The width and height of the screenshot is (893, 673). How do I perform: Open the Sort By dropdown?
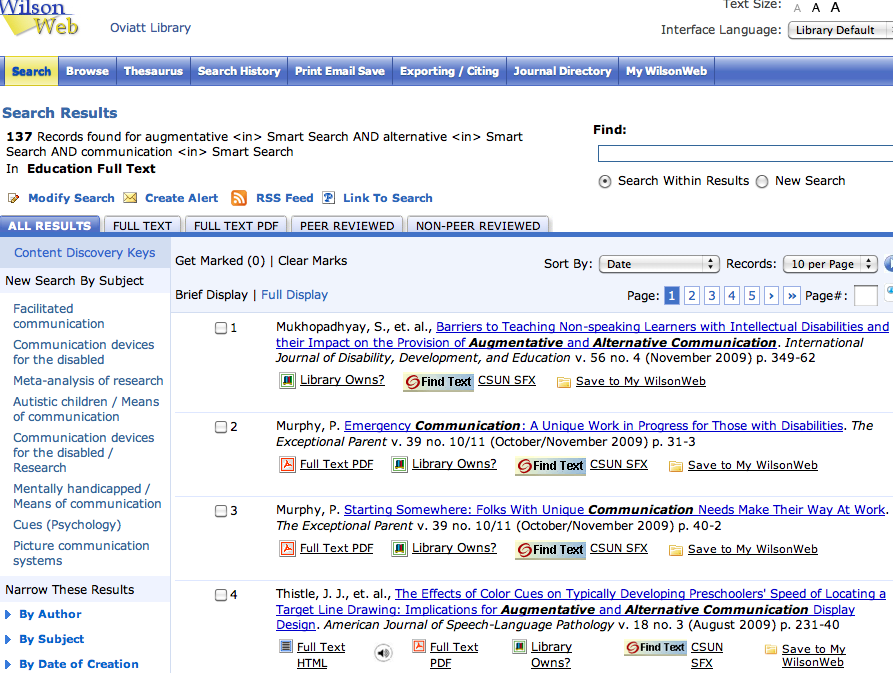[x=659, y=264]
